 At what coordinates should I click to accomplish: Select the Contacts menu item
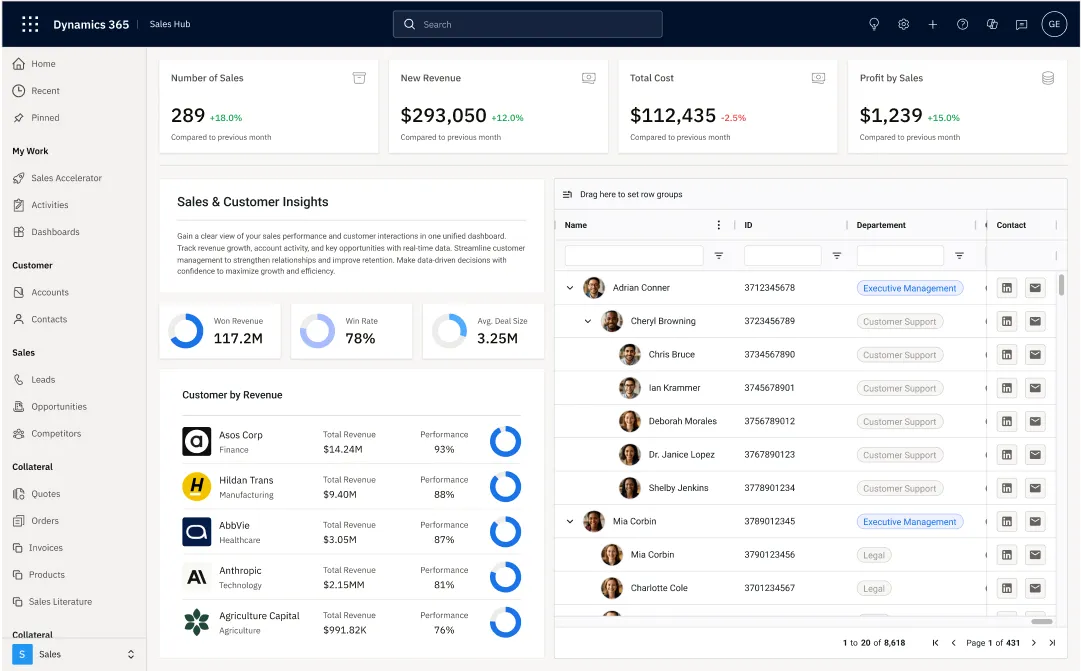(x=48, y=319)
